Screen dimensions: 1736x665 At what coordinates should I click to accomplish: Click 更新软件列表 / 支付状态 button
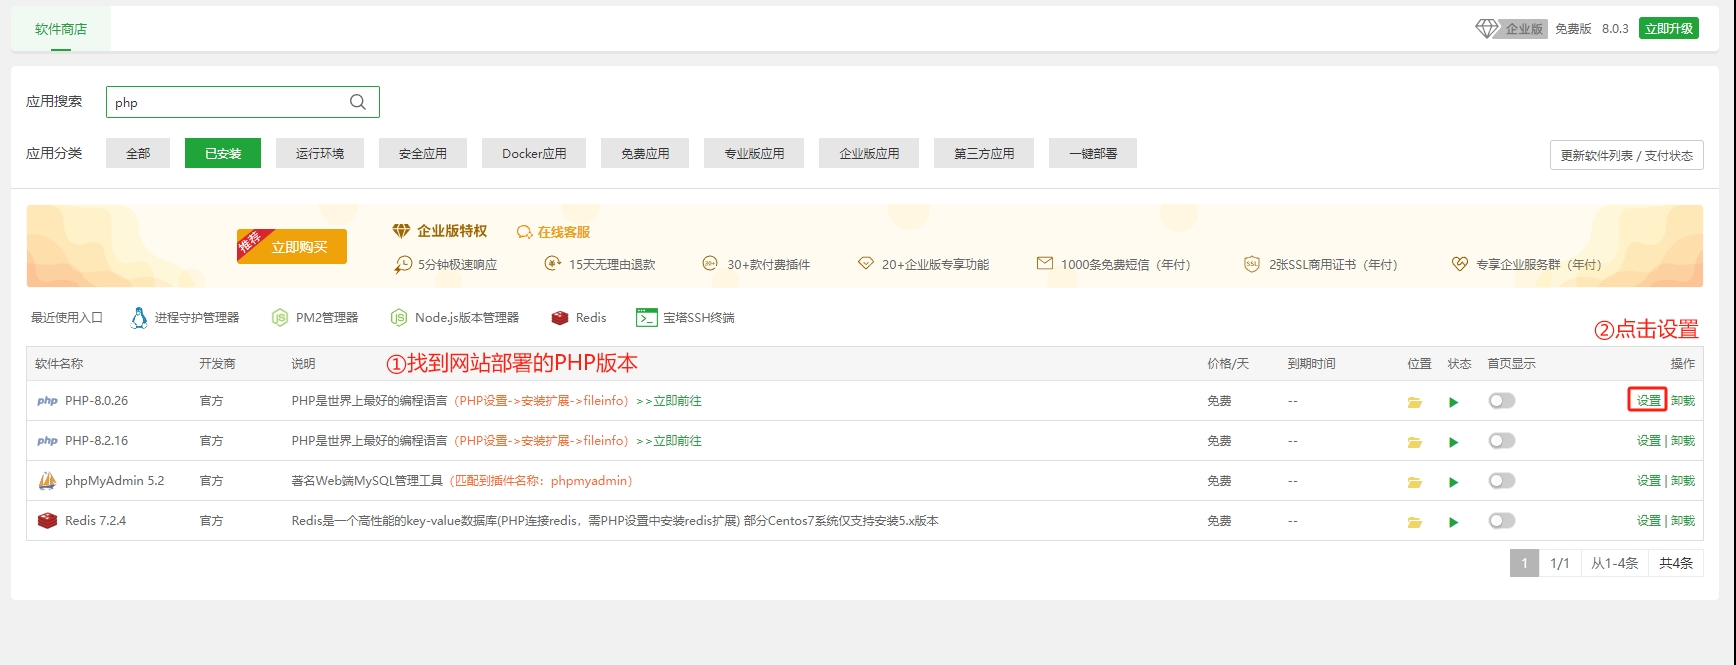point(1626,155)
